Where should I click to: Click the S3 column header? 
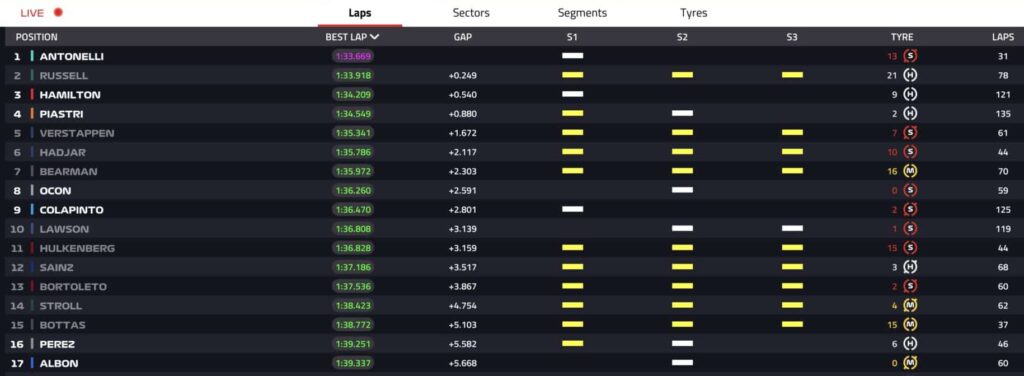[792, 37]
